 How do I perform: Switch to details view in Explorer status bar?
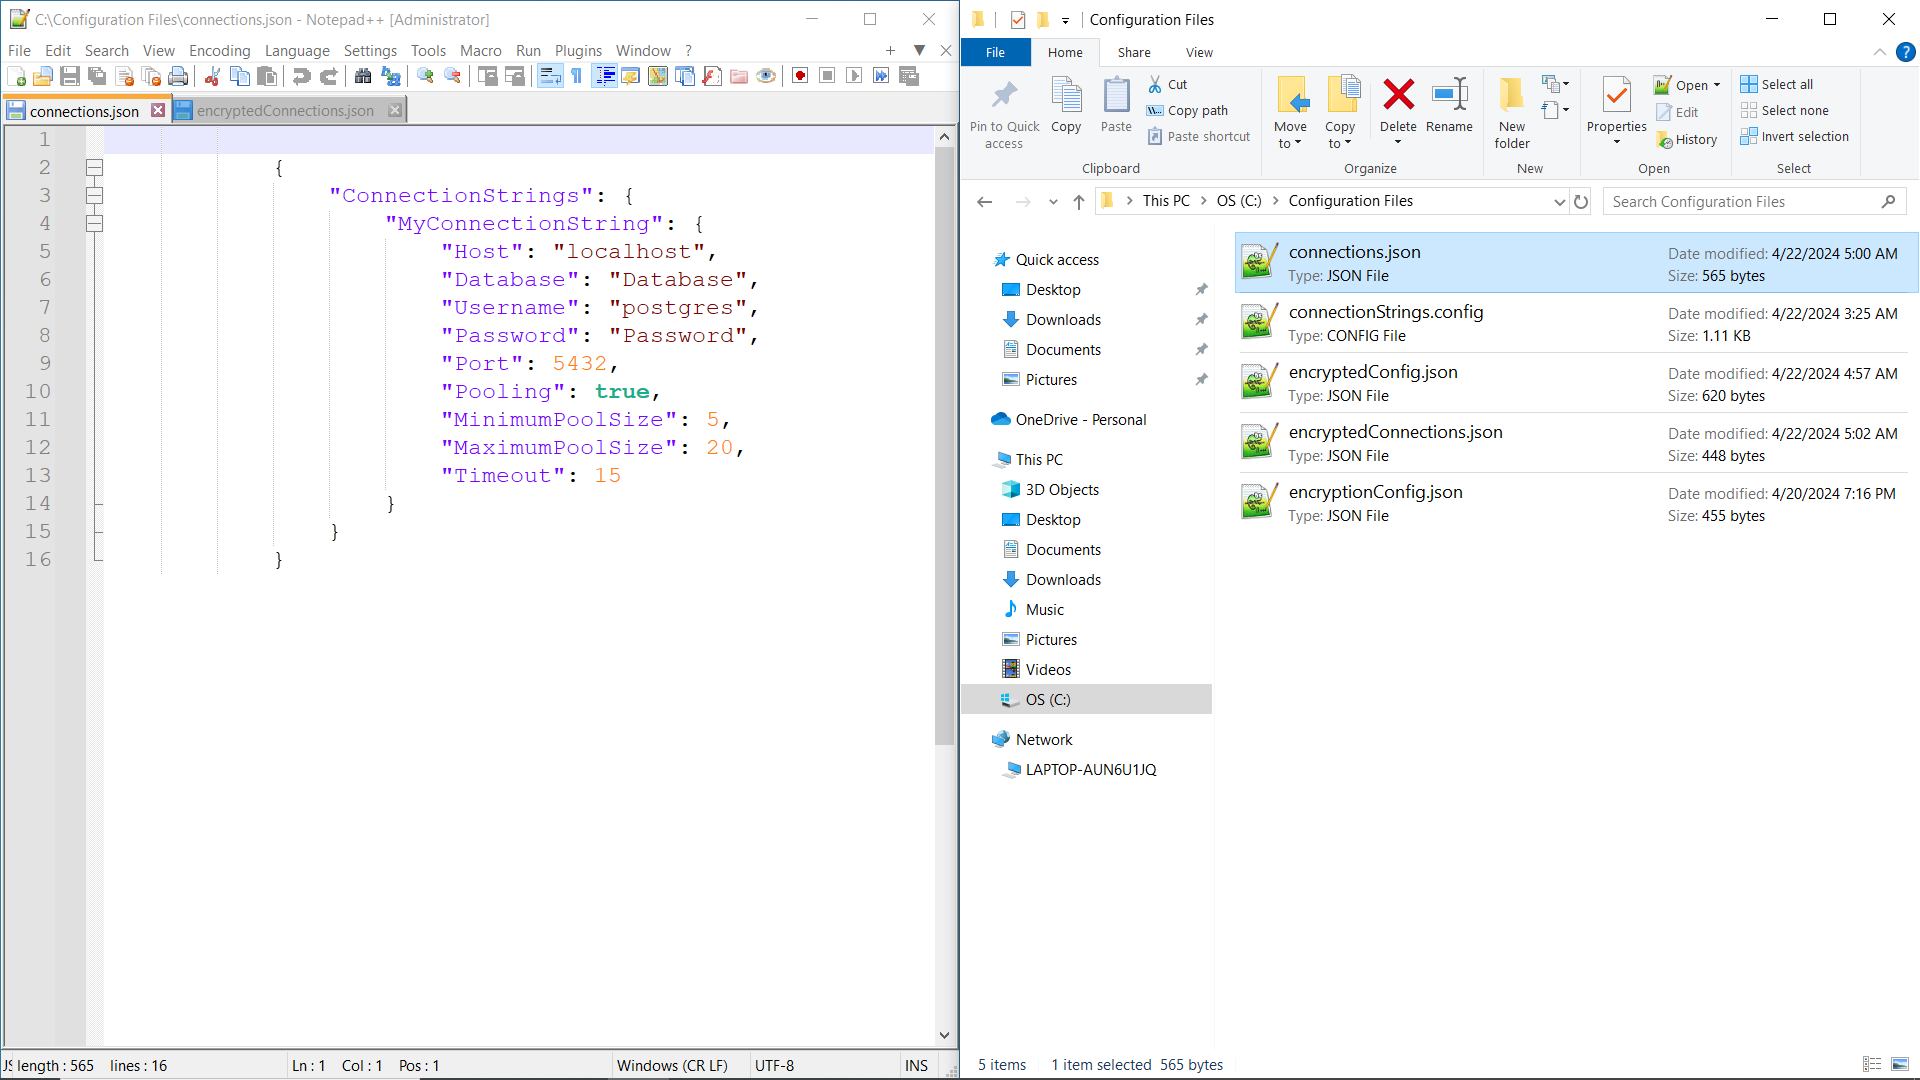coord(1872,1065)
